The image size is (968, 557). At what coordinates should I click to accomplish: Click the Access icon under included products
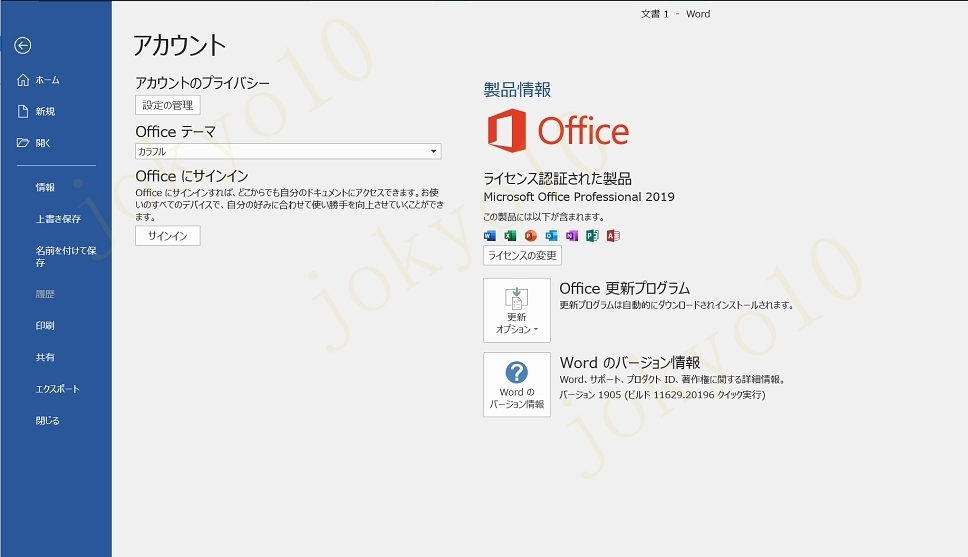point(613,236)
